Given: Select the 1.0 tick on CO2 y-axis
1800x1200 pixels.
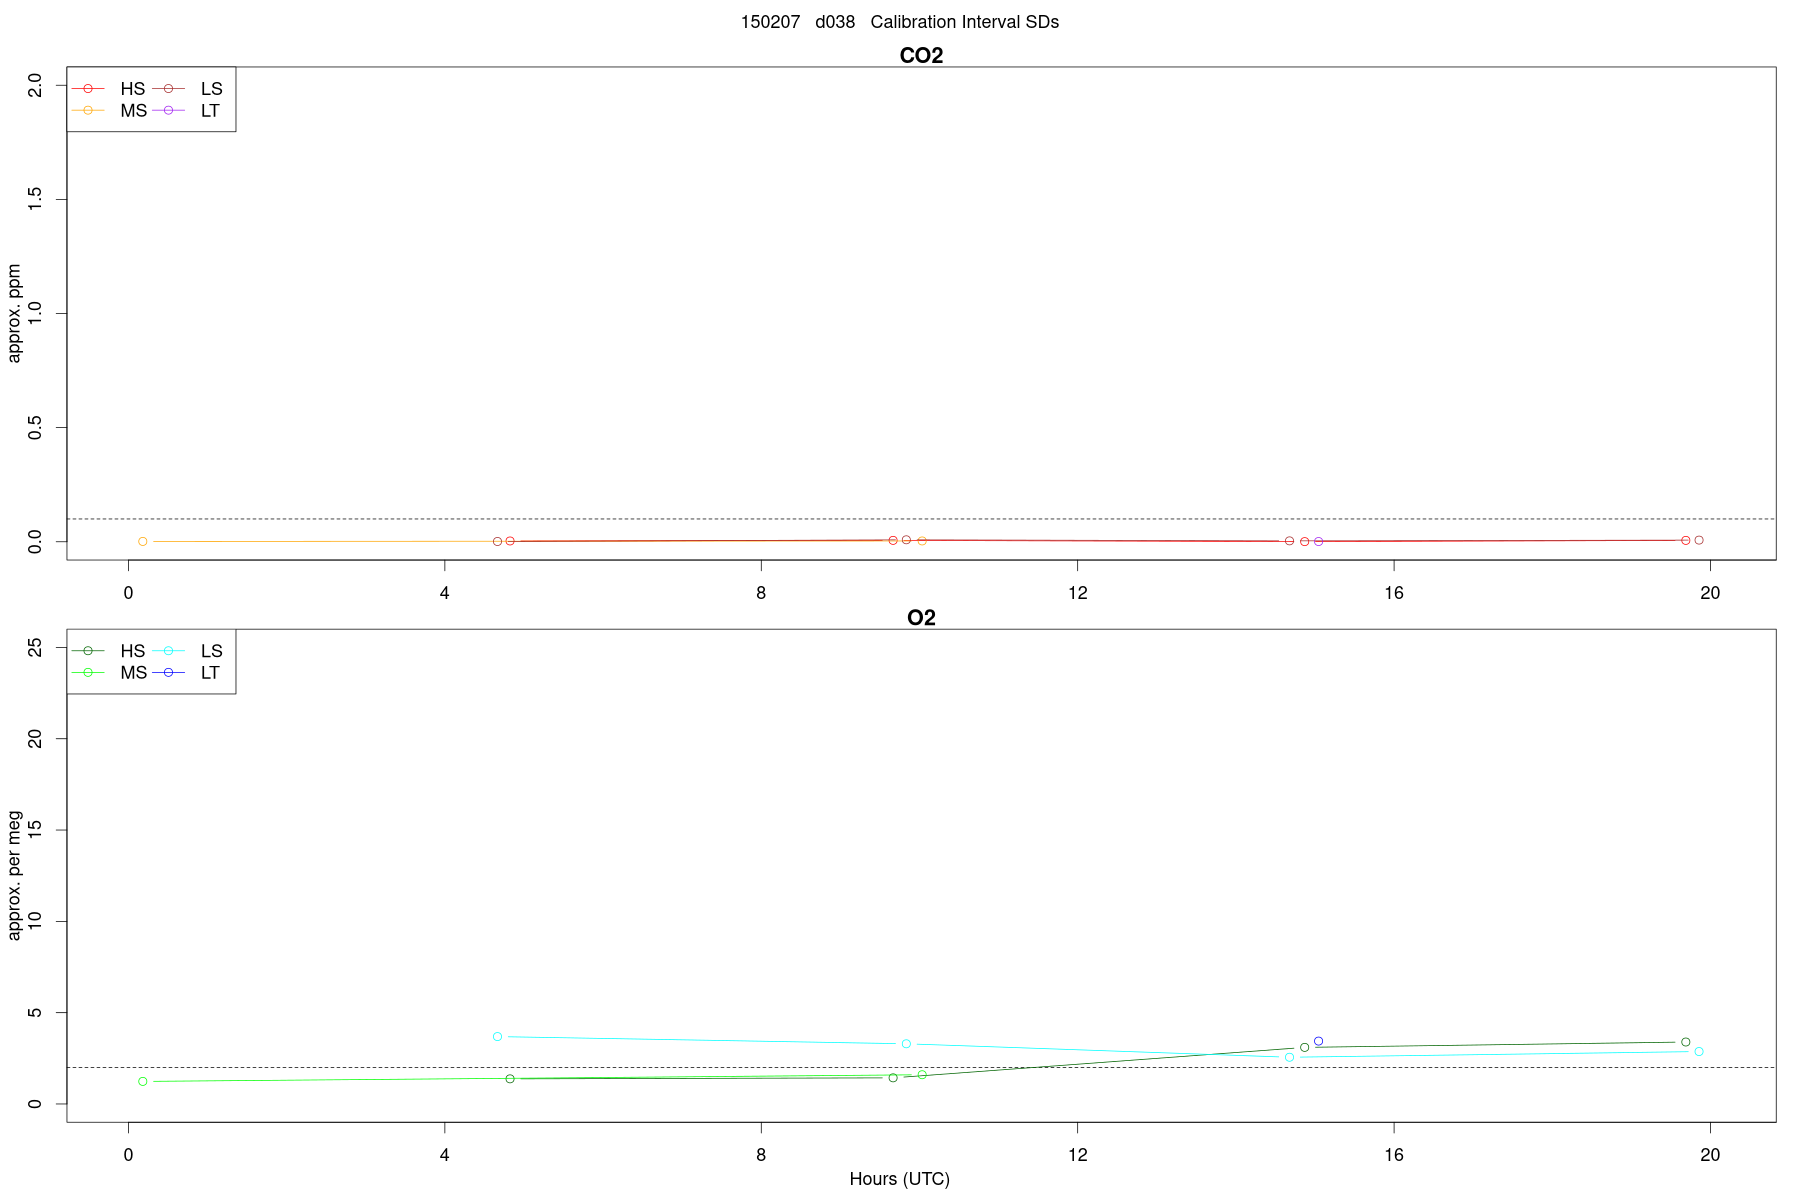Looking at the screenshot, I should click(x=36, y=313).
